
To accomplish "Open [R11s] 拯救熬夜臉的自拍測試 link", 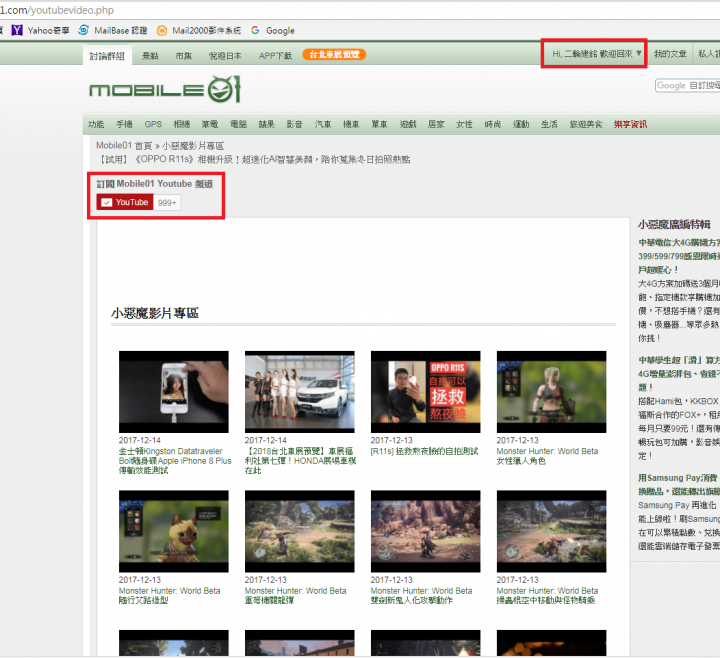I will [x=424, y=451].
